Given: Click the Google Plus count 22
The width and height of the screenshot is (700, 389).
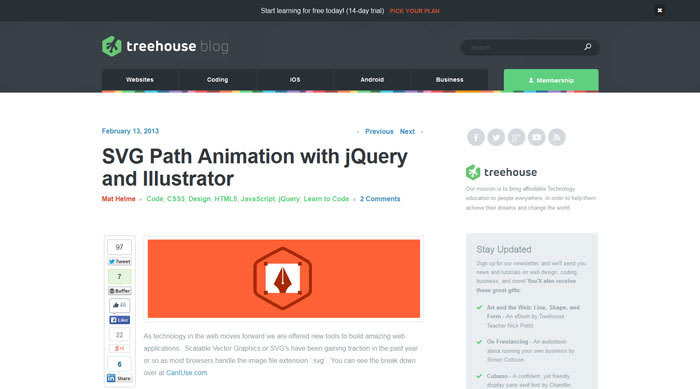Looking at the screenshot, I should point(119,335).
